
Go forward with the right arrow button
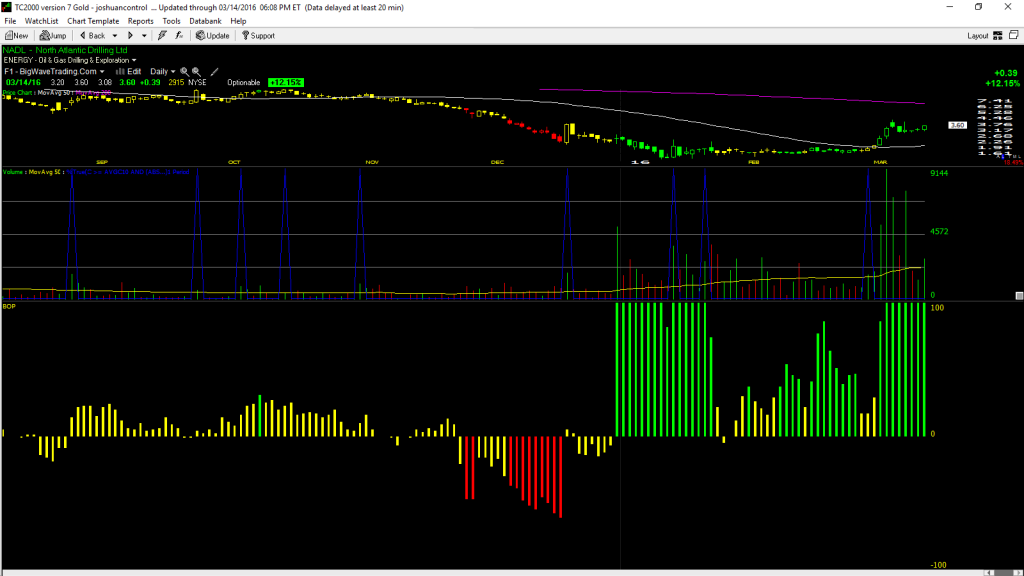[x=131, y=36]
